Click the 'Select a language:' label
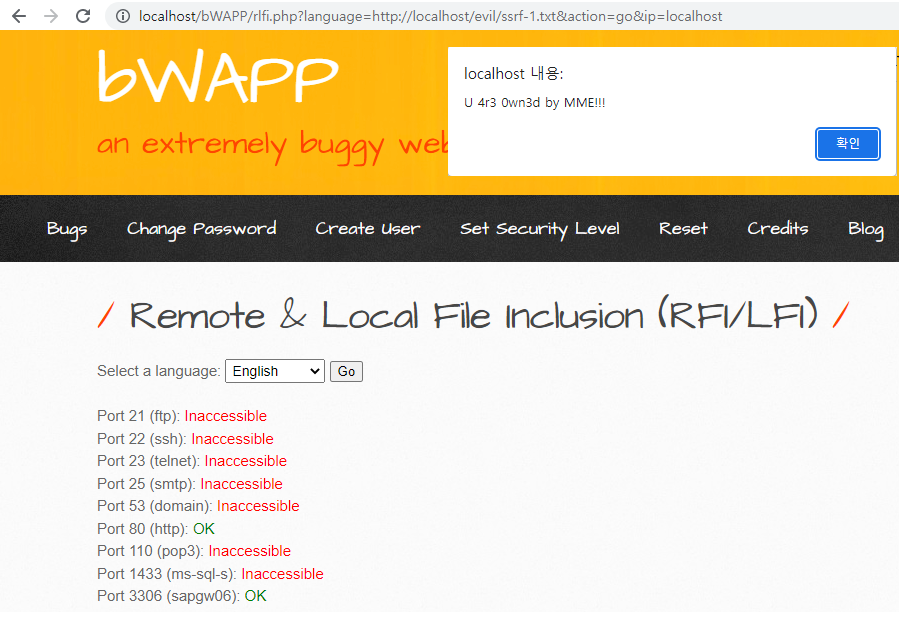901x618 pixels. (159, 371)
